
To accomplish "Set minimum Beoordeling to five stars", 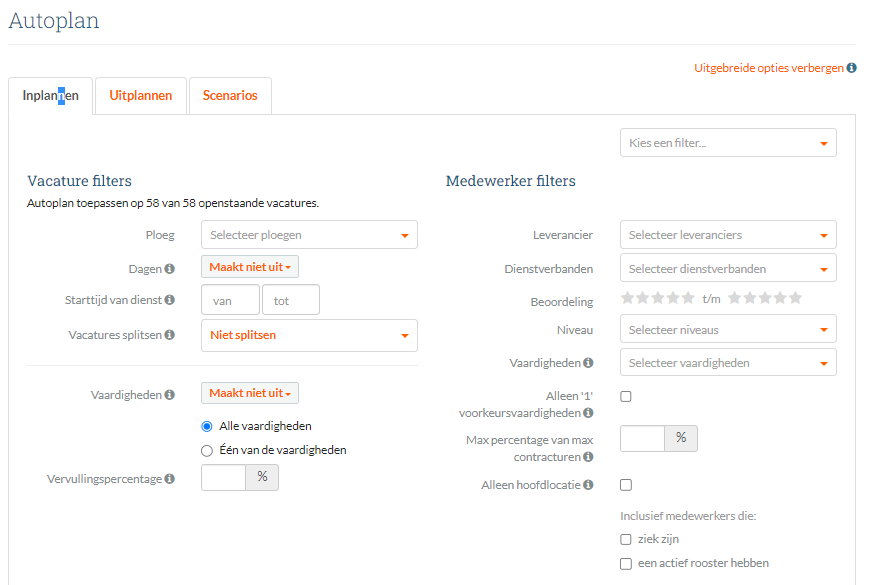I will [x=687, y=298].
